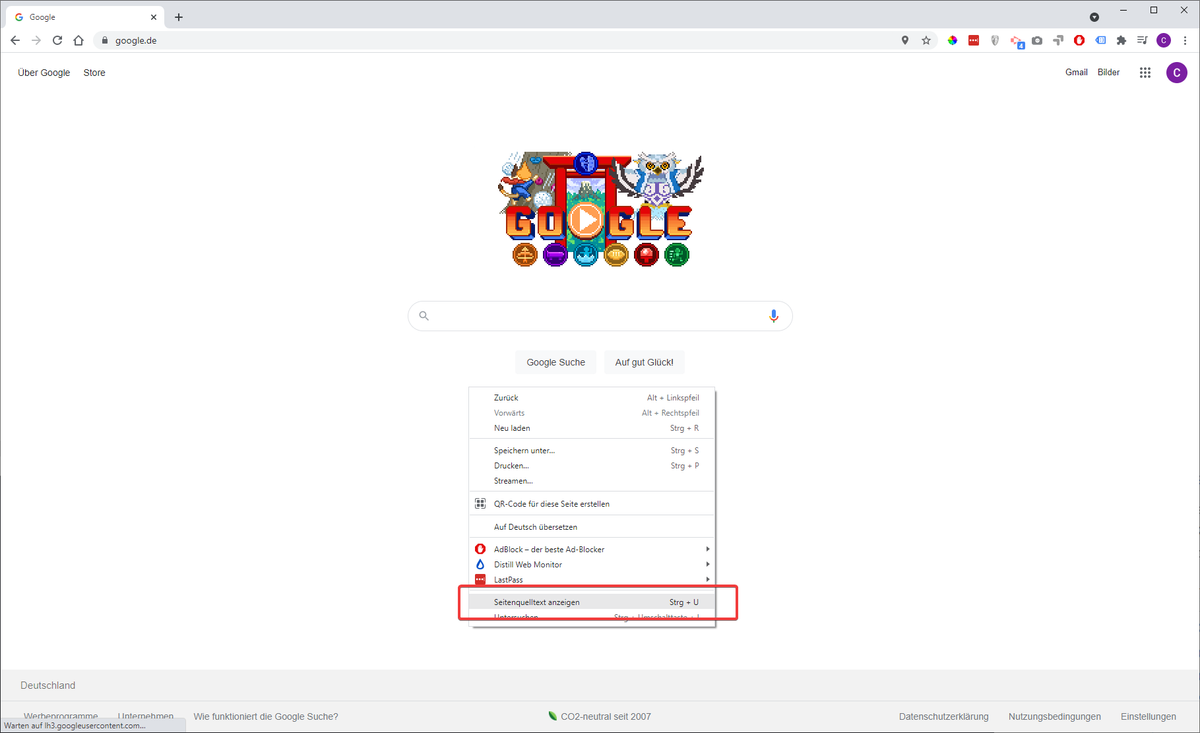Open Nutzungsbedingungen footer link
Screen dimensions: 1200x733
(1055, 716)
